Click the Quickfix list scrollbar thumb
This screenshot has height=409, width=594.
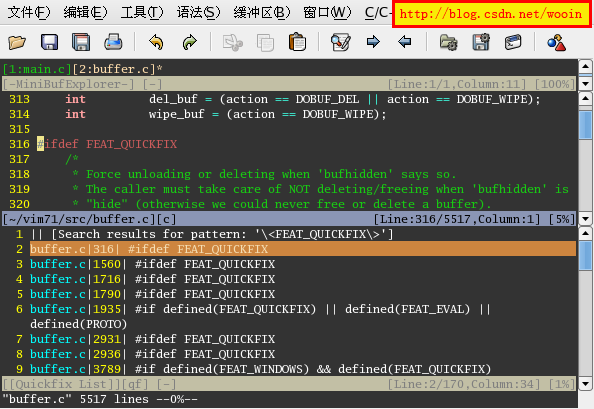pos(586,256)
